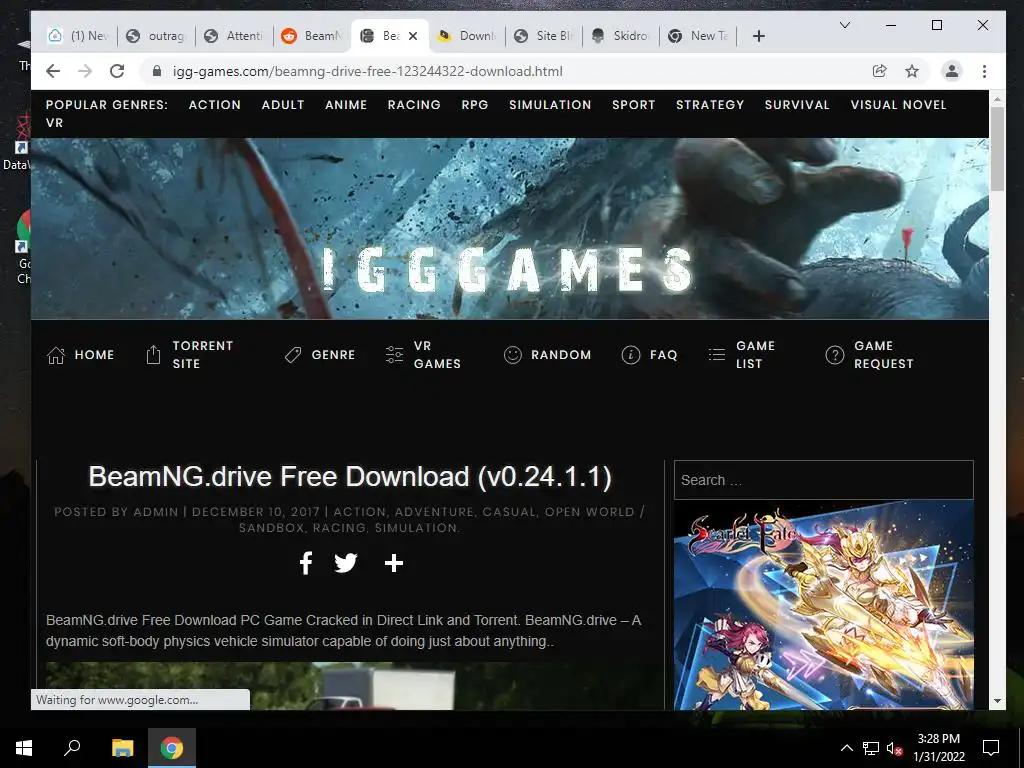
Task: Click the browser forward arrow
Action: [85, 71]
